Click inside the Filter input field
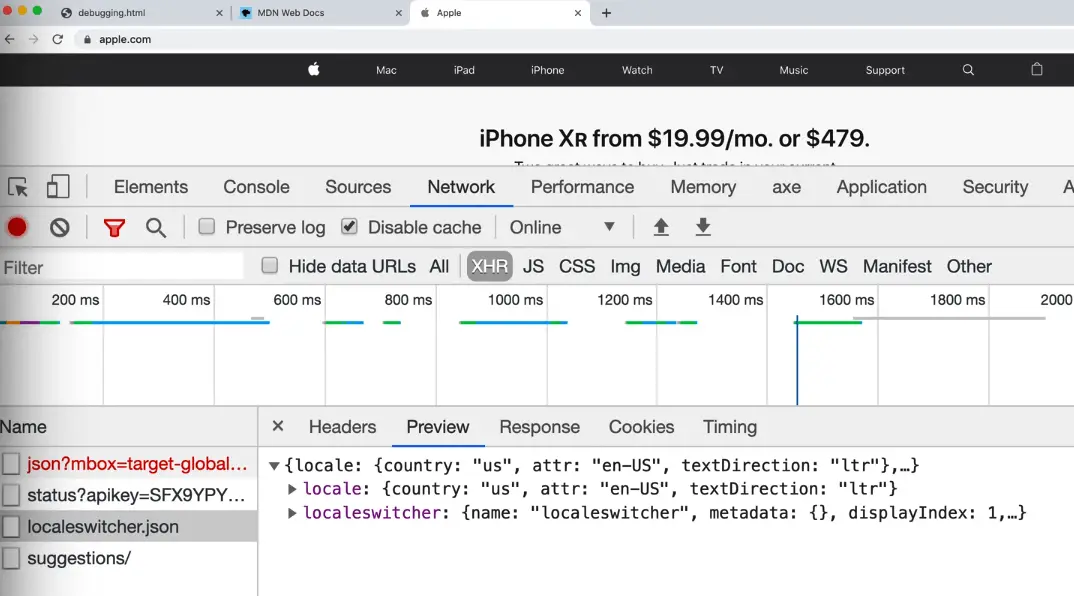This screenshot has height=596, width=1074. [x=120, y=266]
